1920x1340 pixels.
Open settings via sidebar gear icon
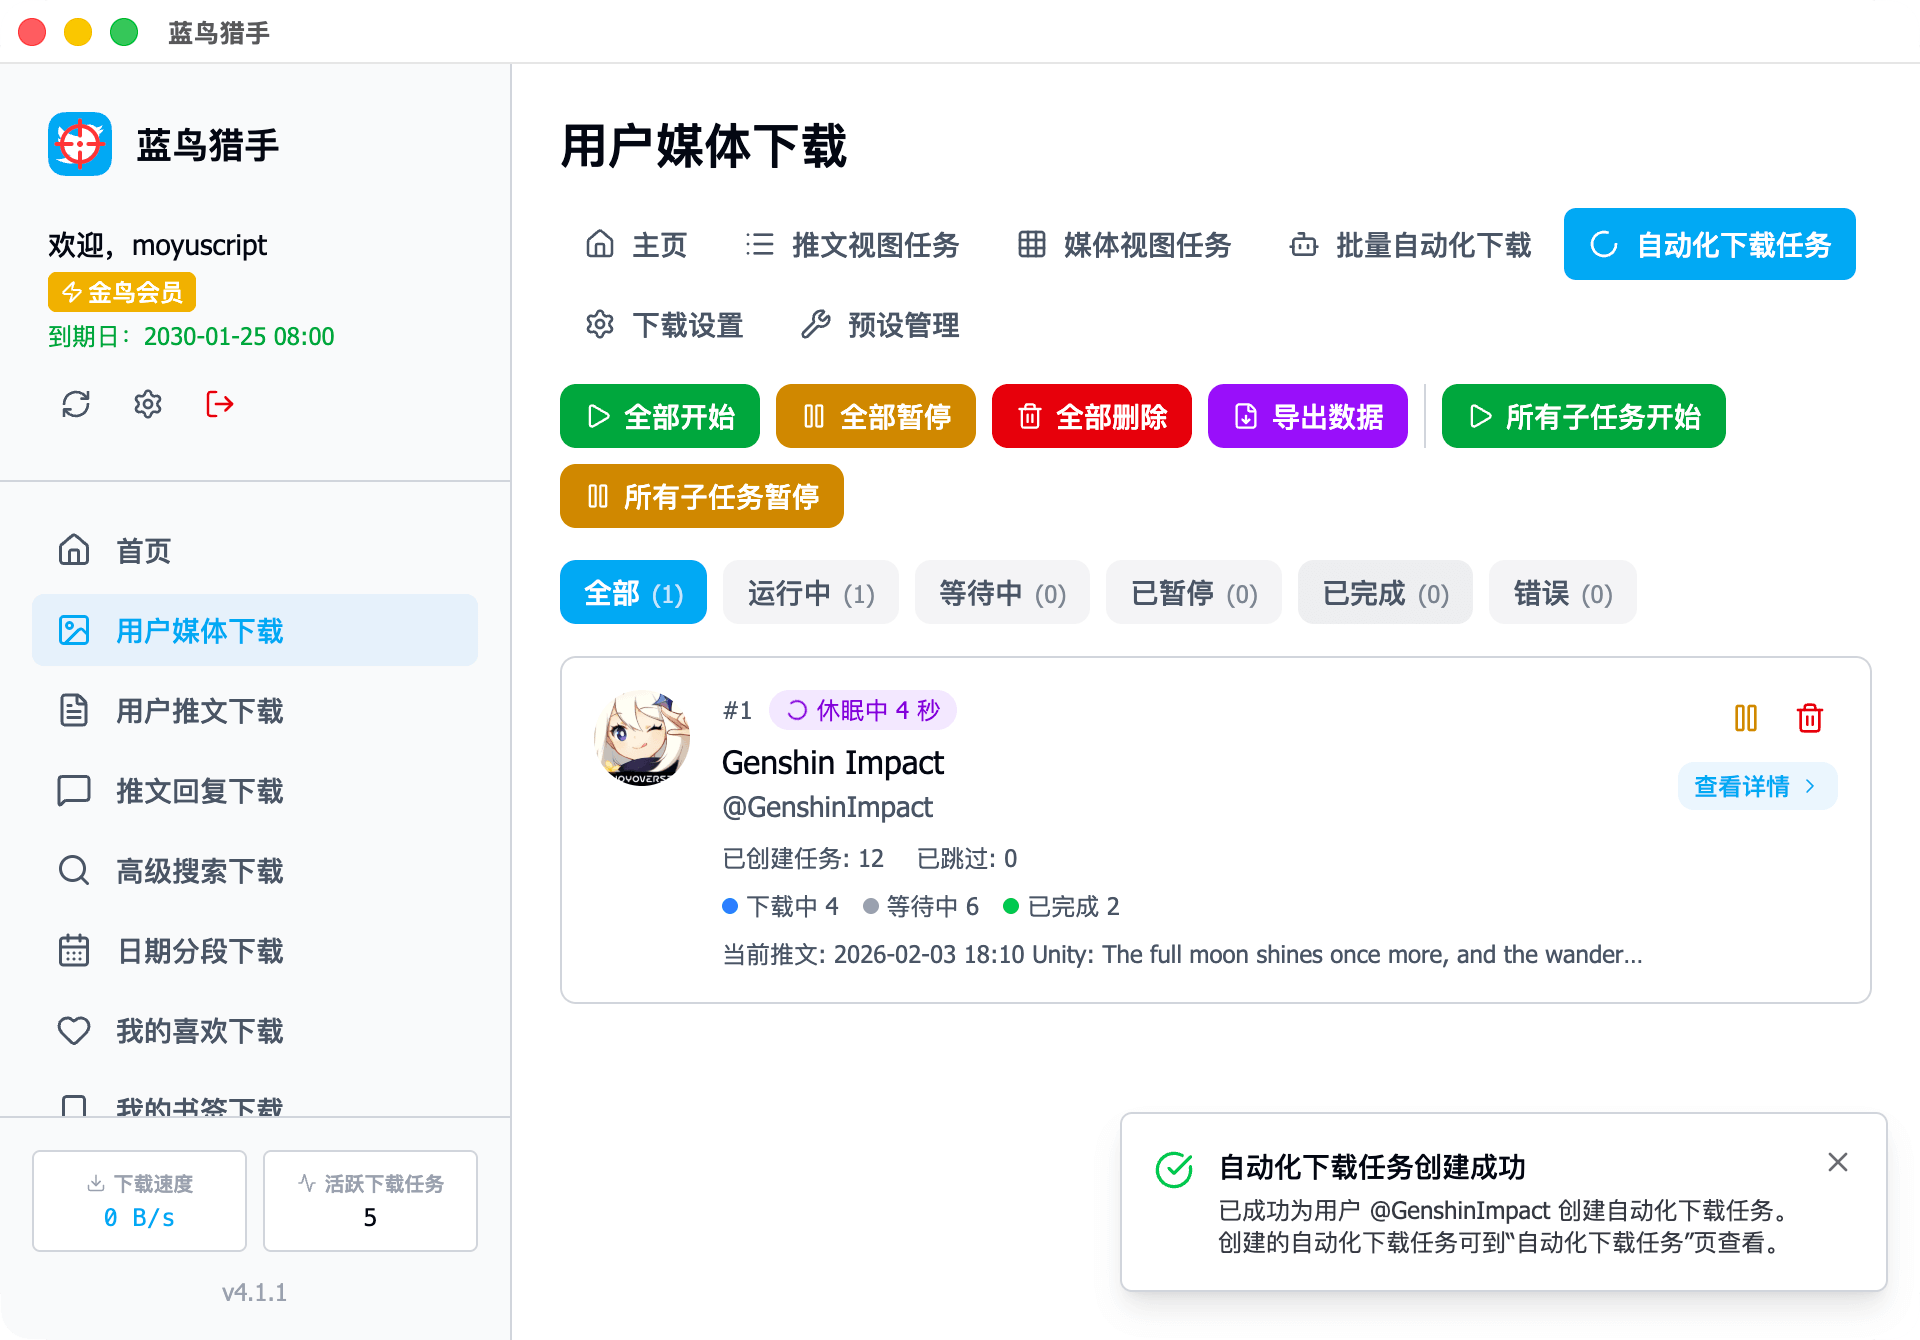[x=148, y=404]
